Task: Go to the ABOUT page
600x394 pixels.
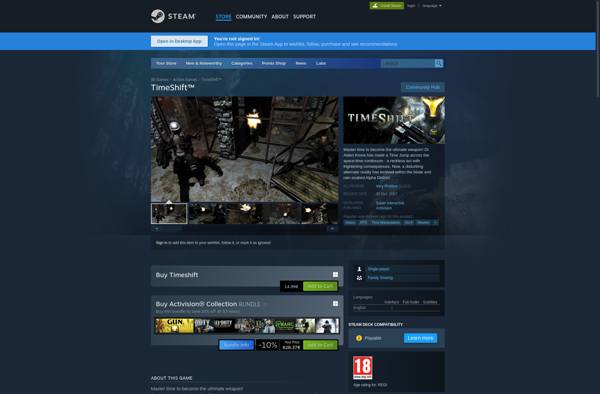Action: coord(280,16)
